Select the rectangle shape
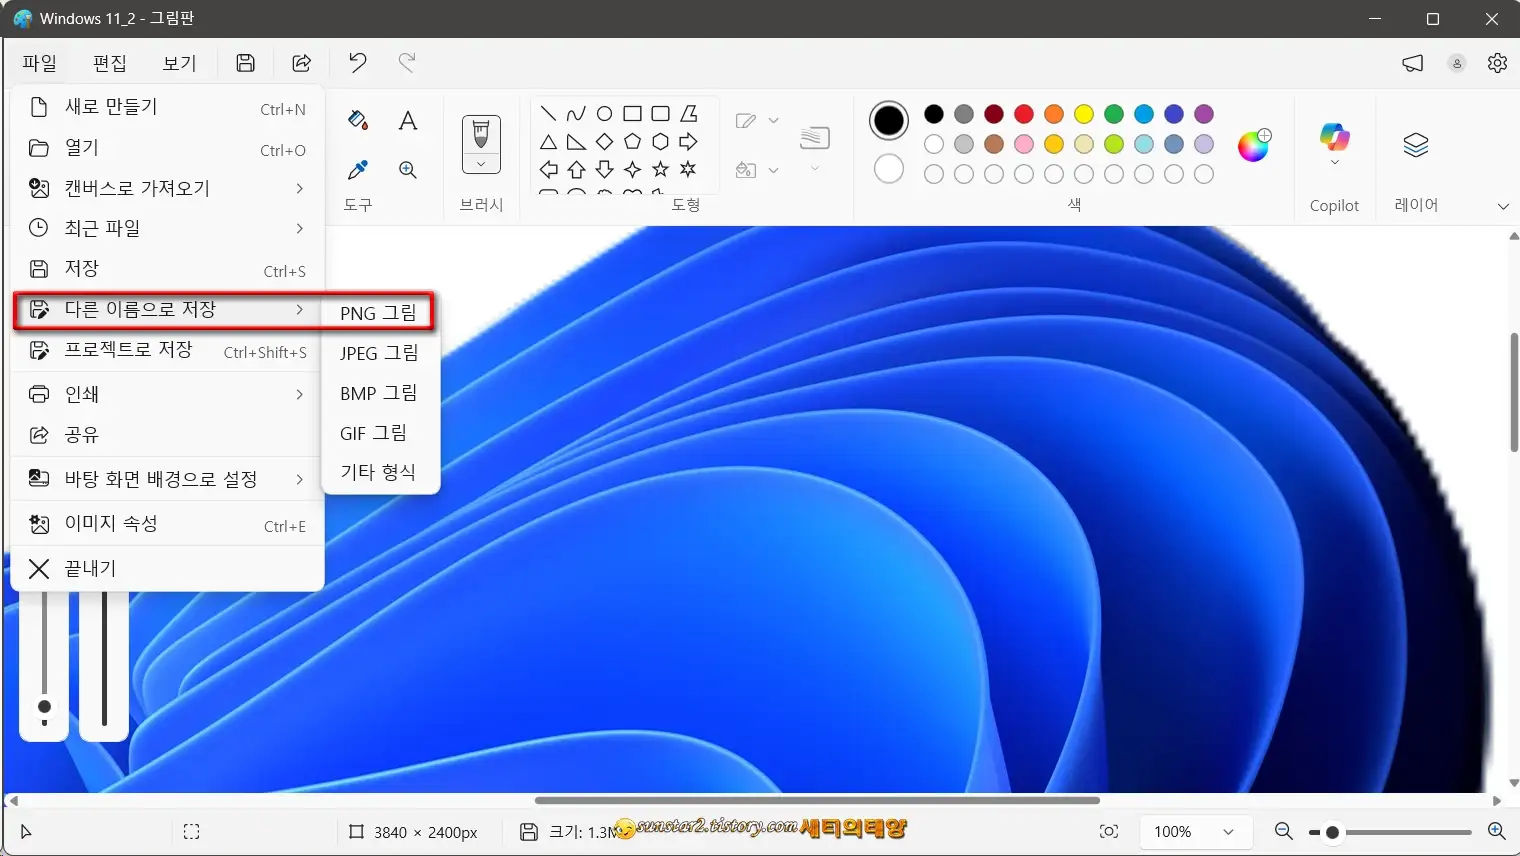The height and width of the screenshot is (856, 1520). click(632, 113)
